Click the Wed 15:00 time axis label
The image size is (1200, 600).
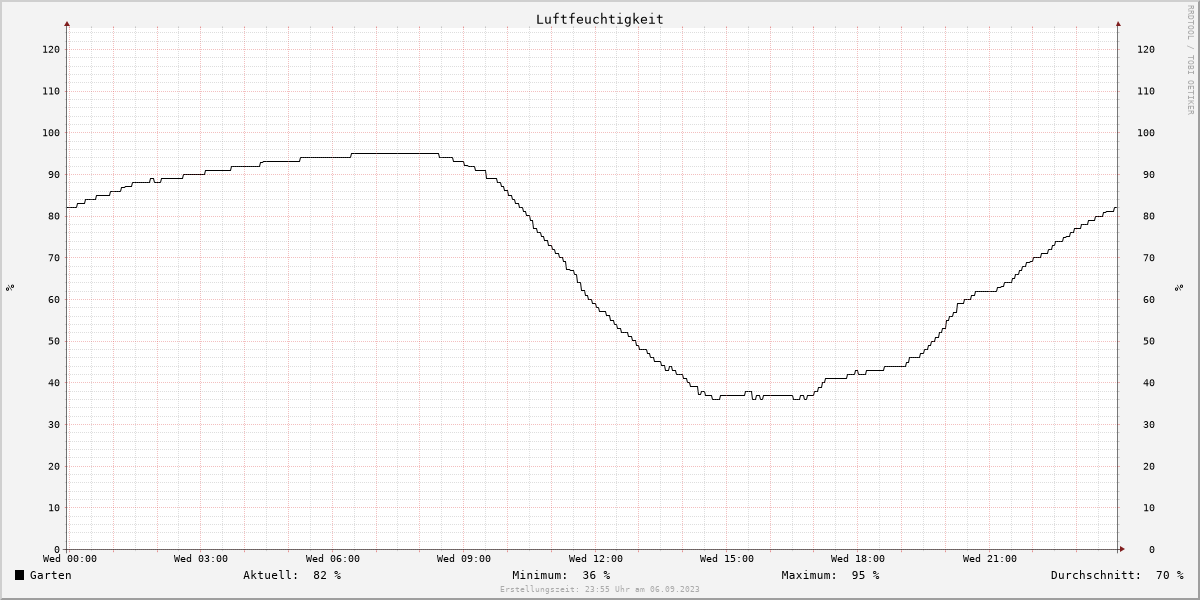pos(727,558)
